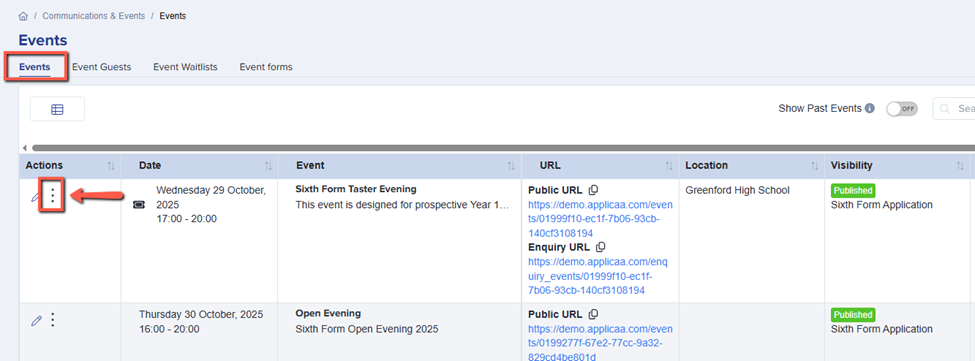Toggle the Show Past Events switch

tap(902, 109)
